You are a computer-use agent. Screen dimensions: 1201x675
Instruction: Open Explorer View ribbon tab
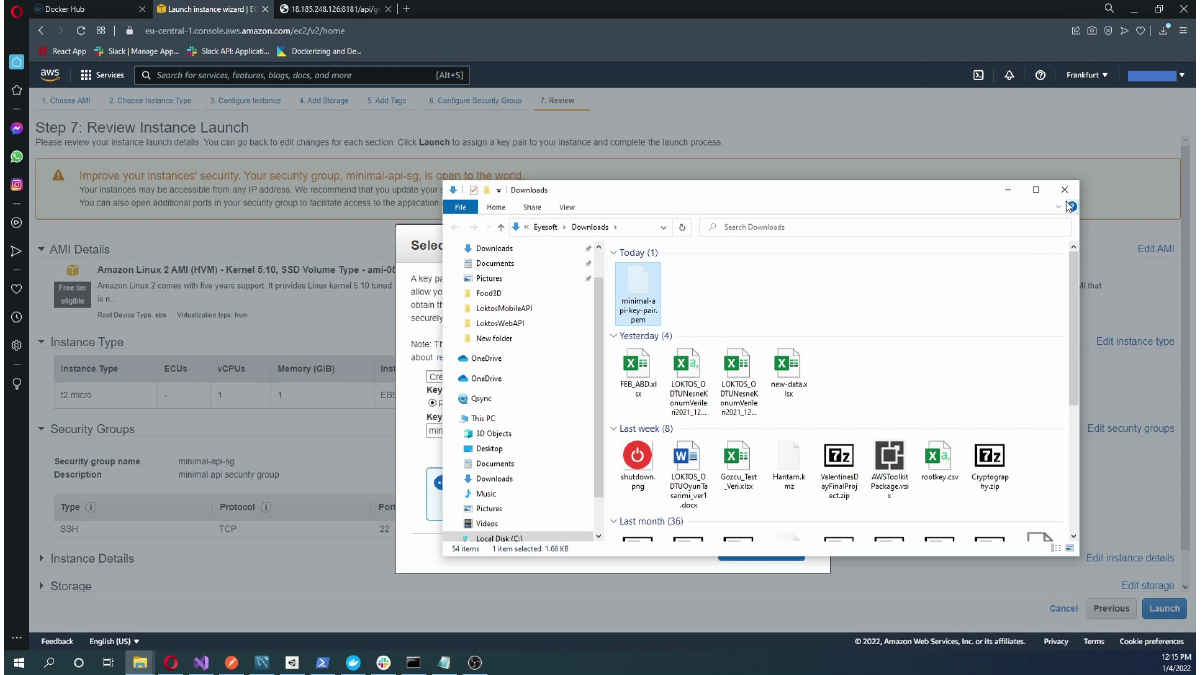click(x=567, y=207)
